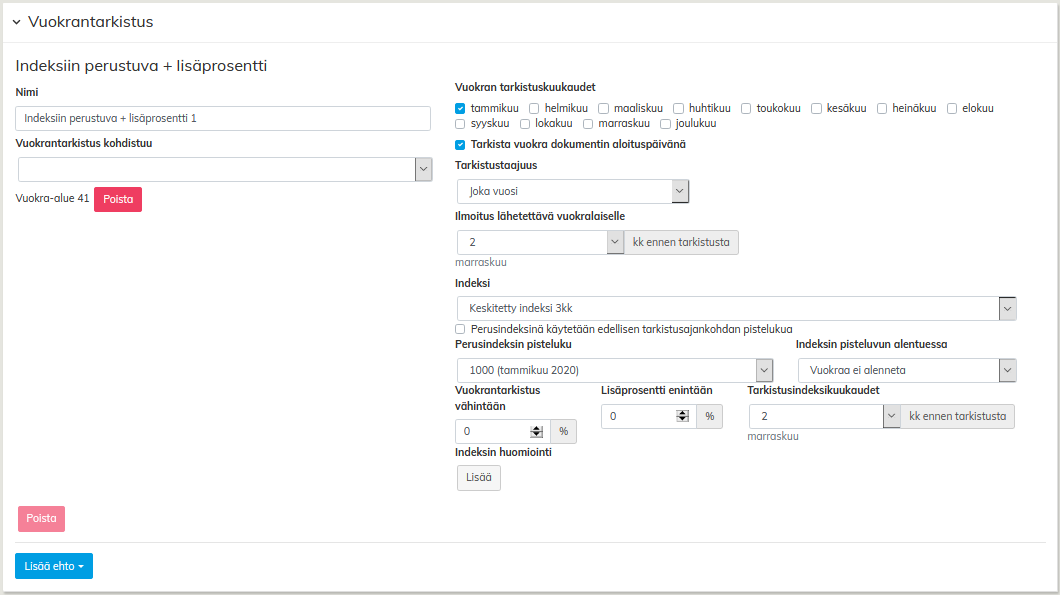Click the Lisää ehto dropdown button
The width and height of the screenshot is (1060, 595).
(x=54, y=566)
